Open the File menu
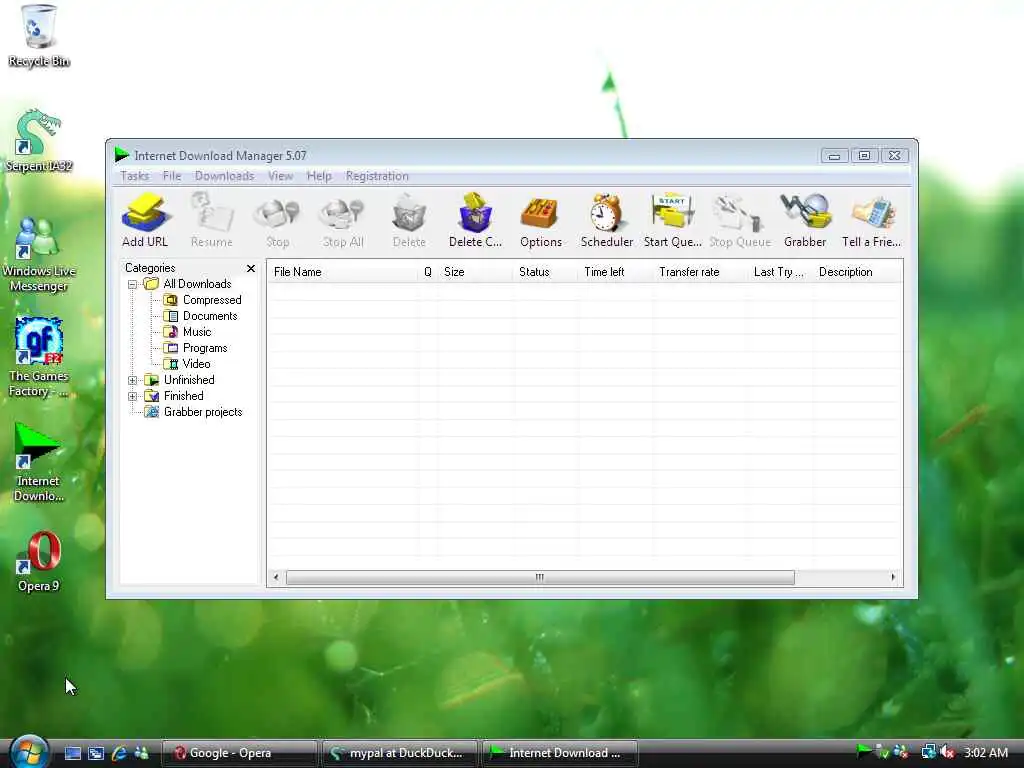 point(172,176)
